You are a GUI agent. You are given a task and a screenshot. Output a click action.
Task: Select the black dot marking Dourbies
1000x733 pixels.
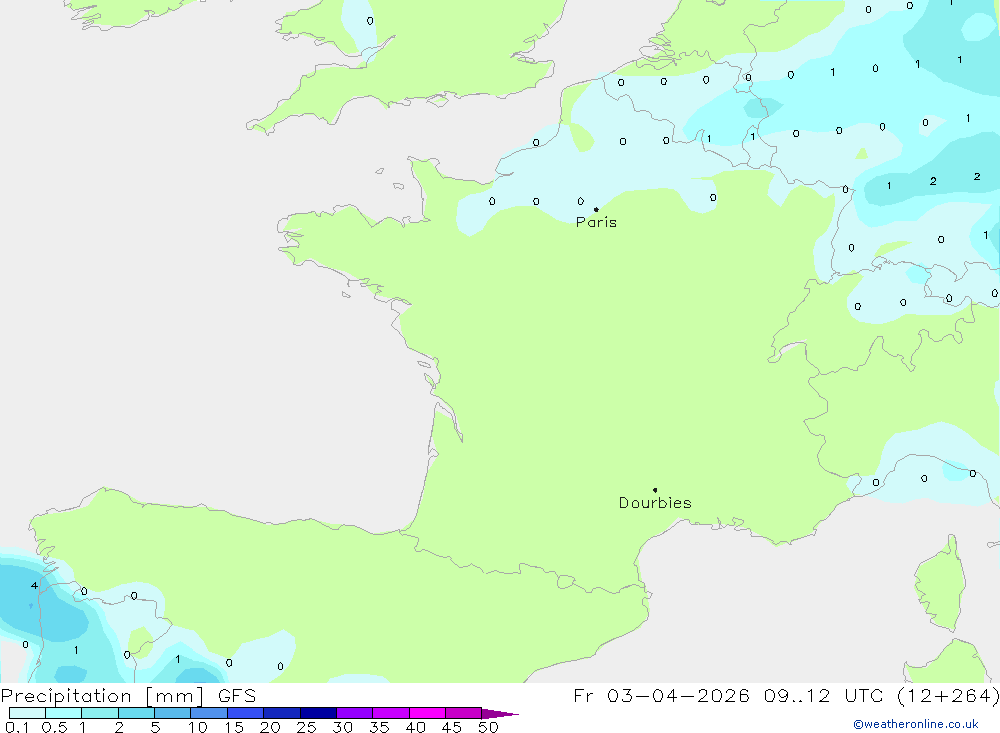coord(655,490)
